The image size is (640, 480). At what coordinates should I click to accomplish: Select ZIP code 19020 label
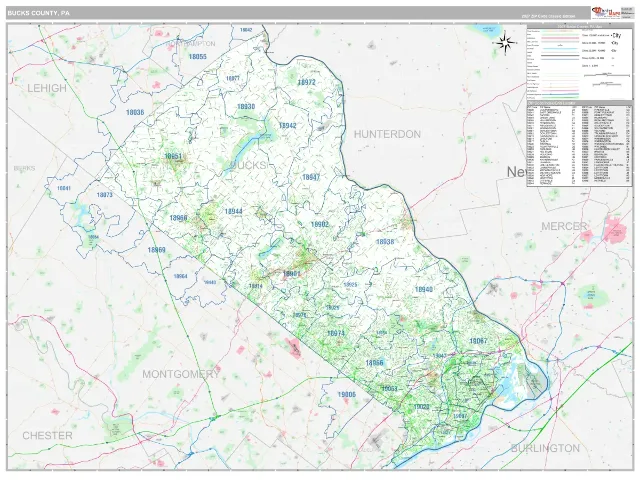click(x=422, y=407)
